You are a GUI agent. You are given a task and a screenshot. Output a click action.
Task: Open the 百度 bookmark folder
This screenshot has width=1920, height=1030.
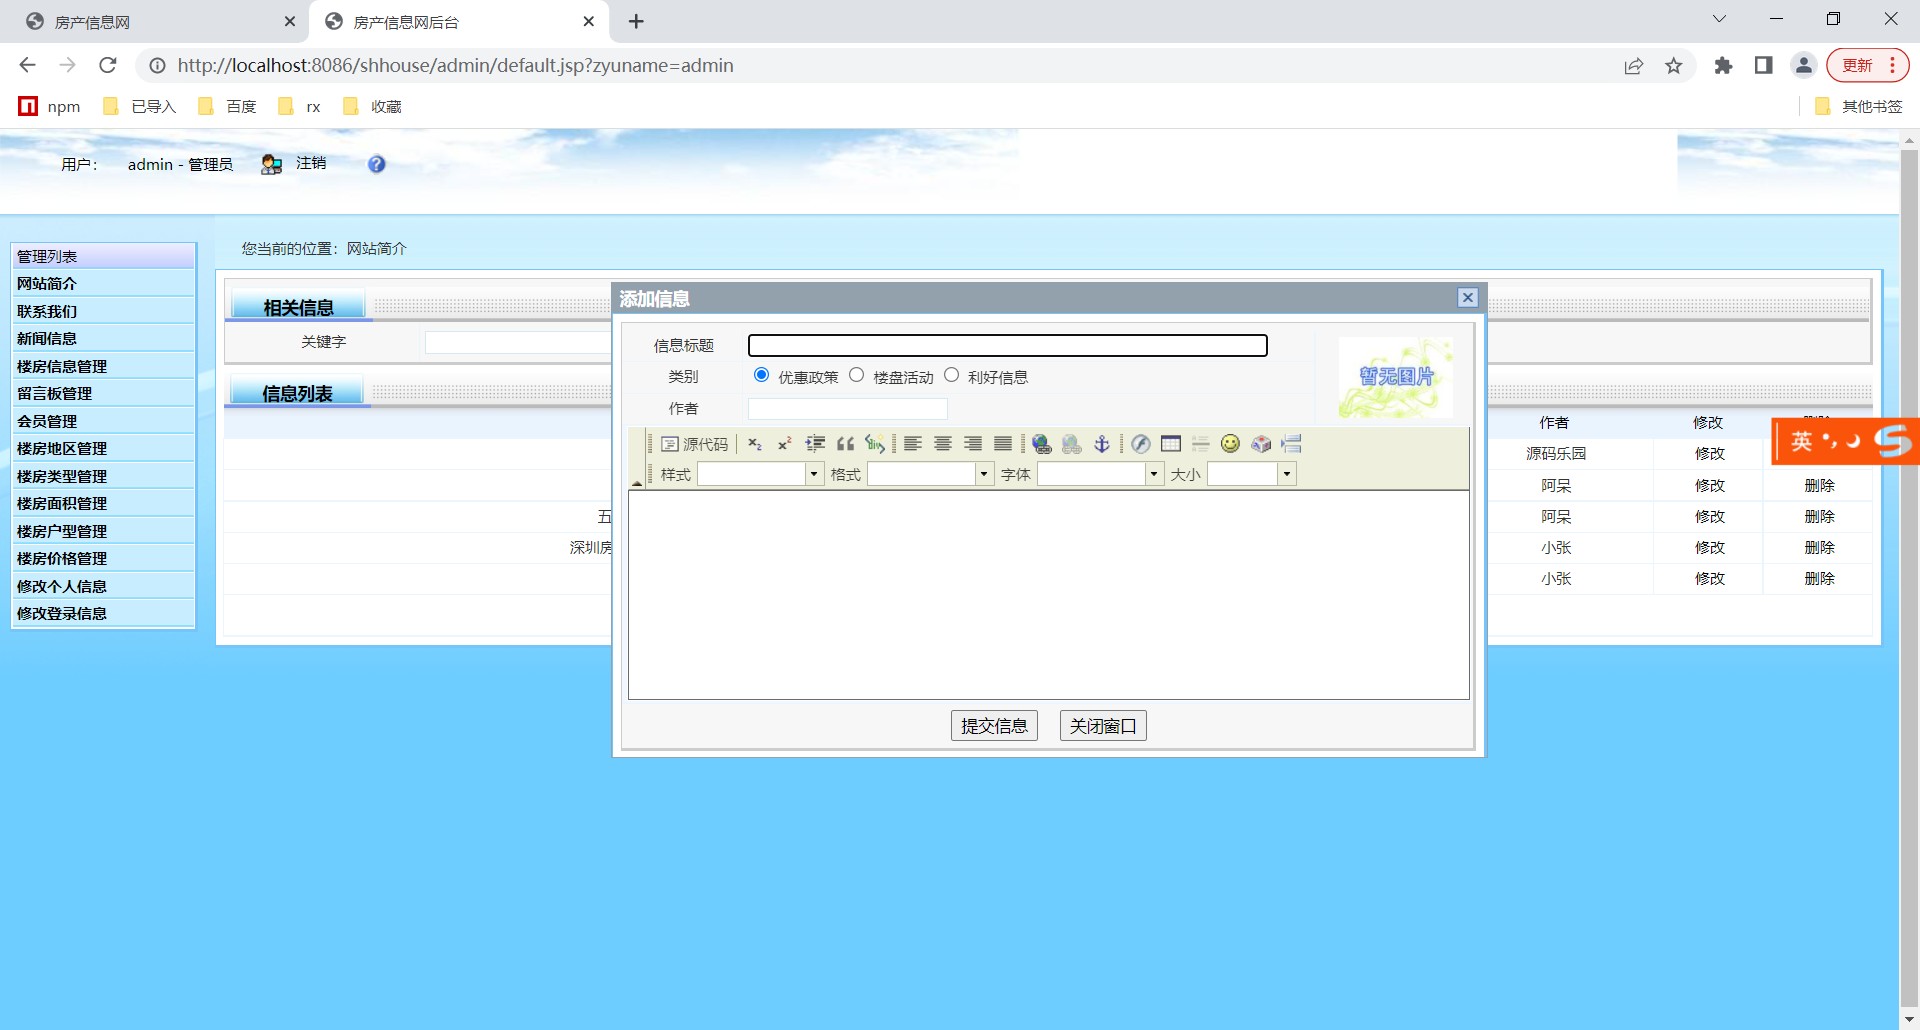point(228,106)
